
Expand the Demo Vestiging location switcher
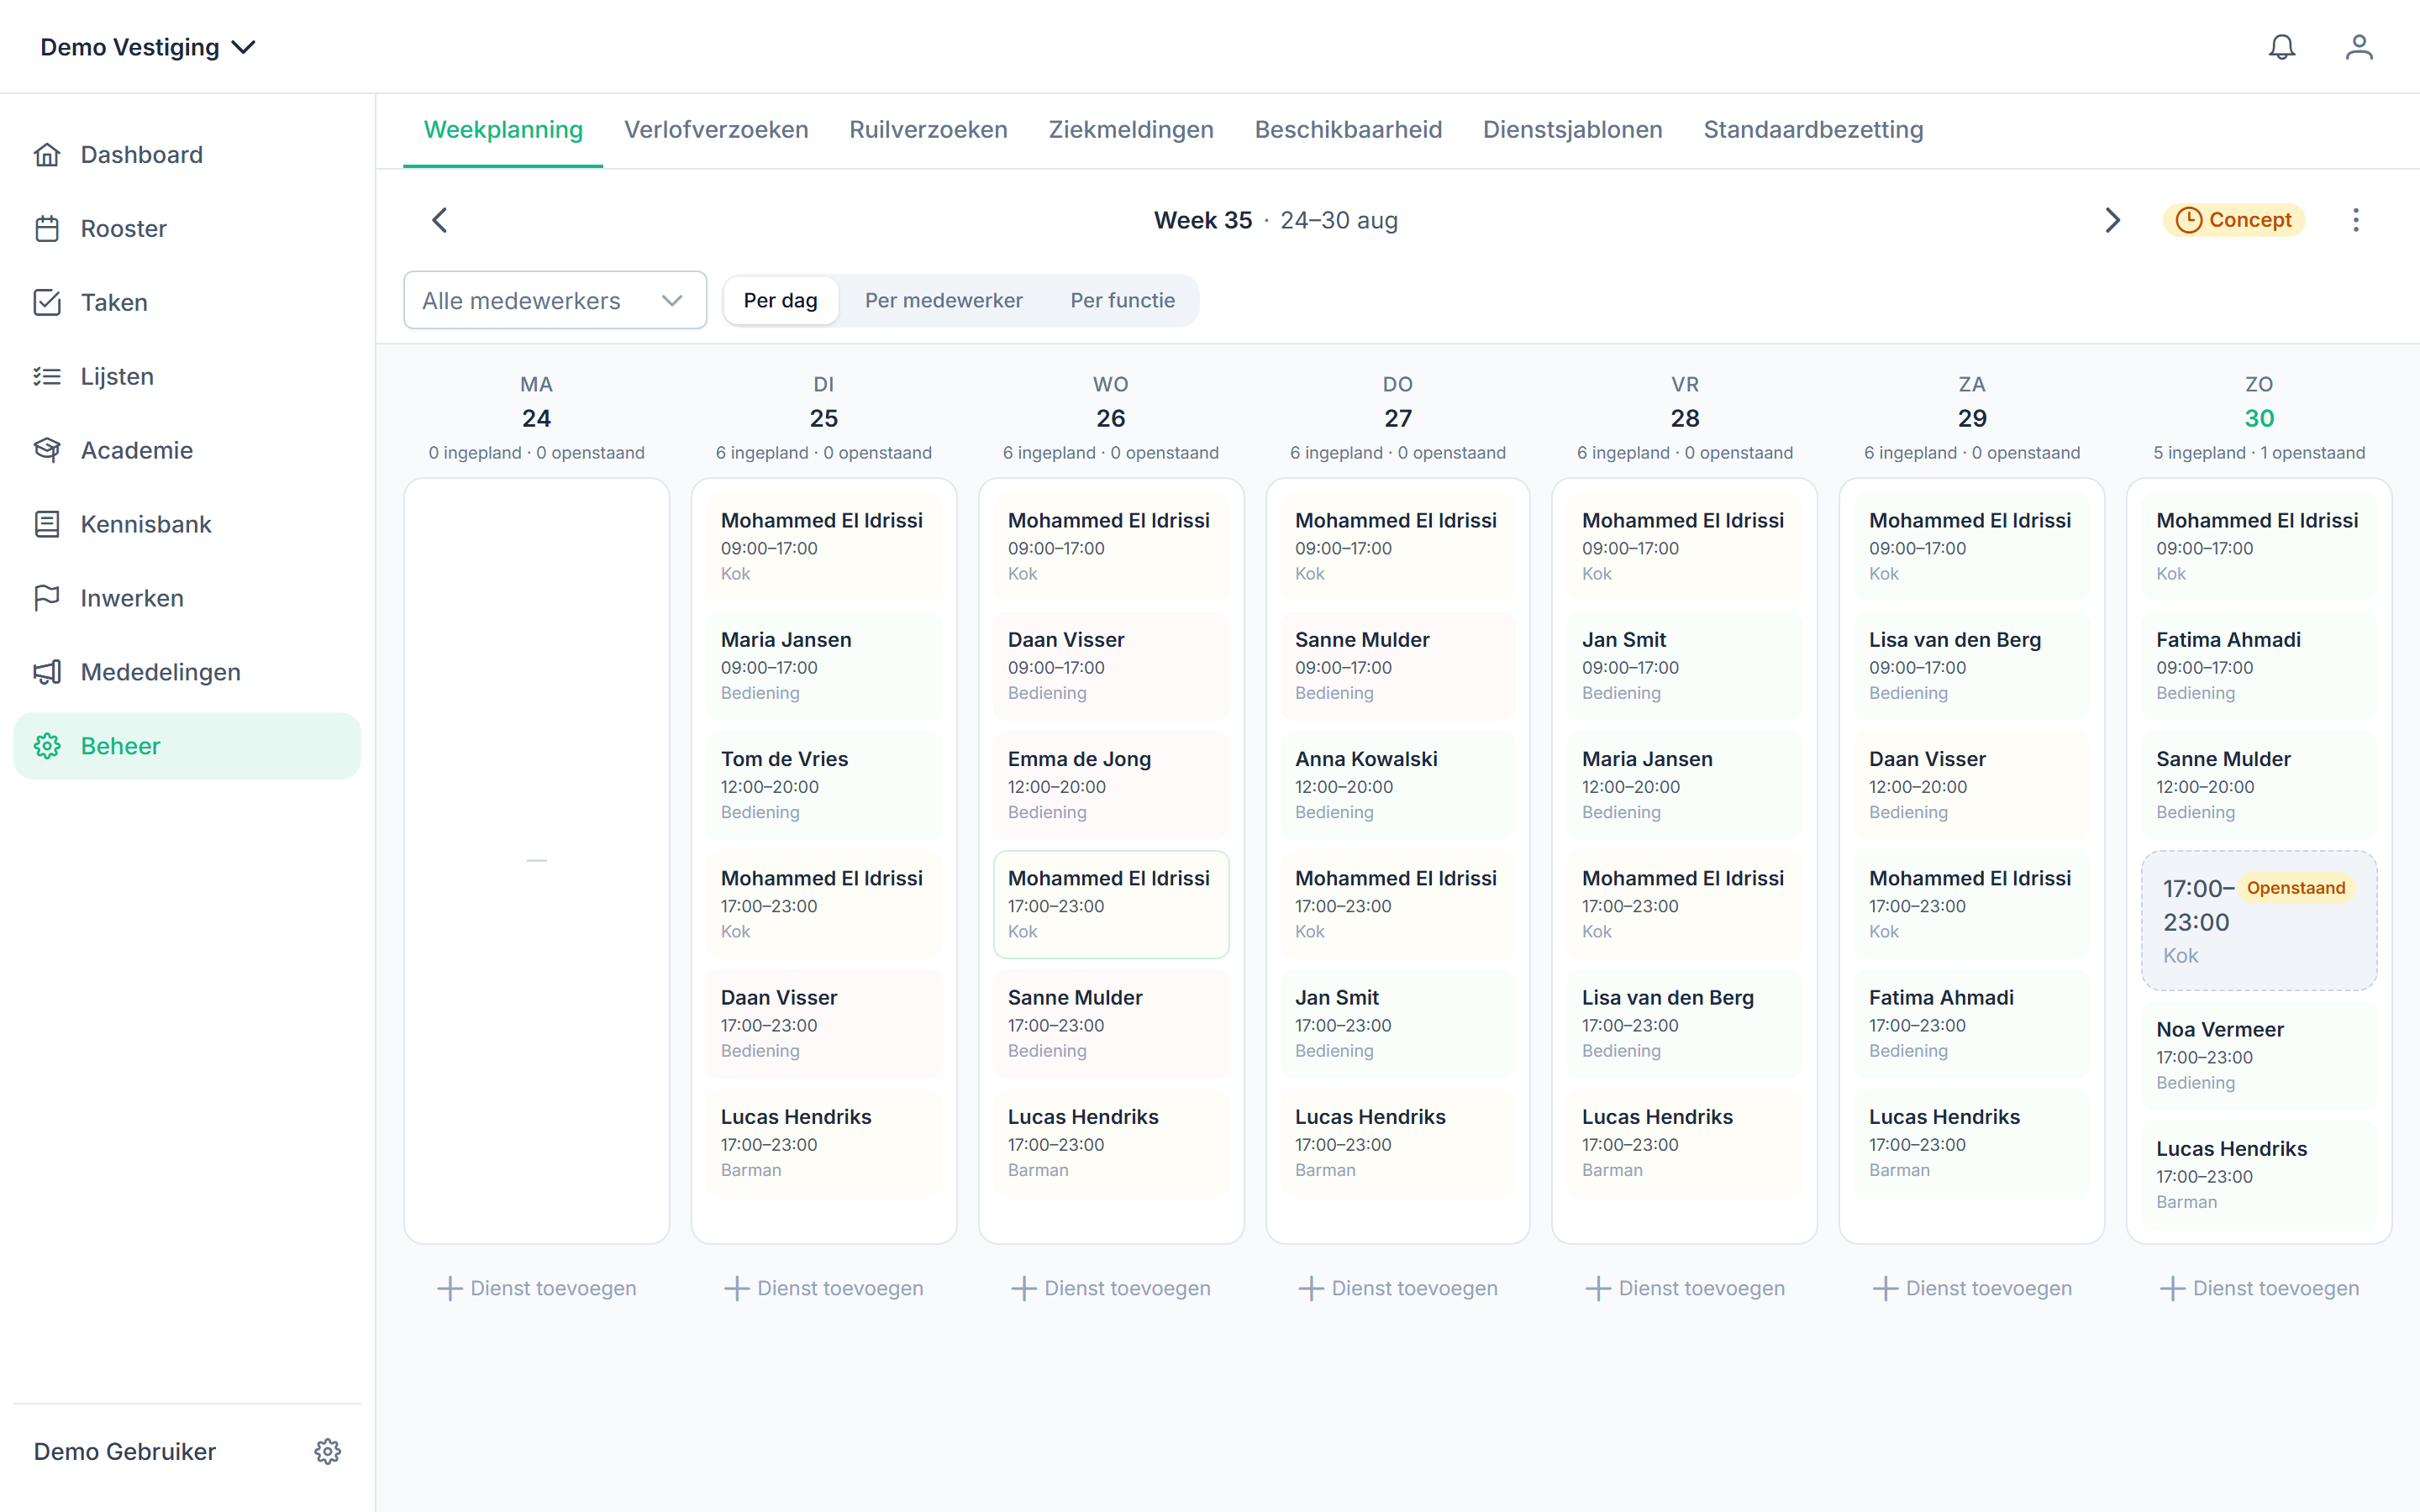(x=148, y=47)
